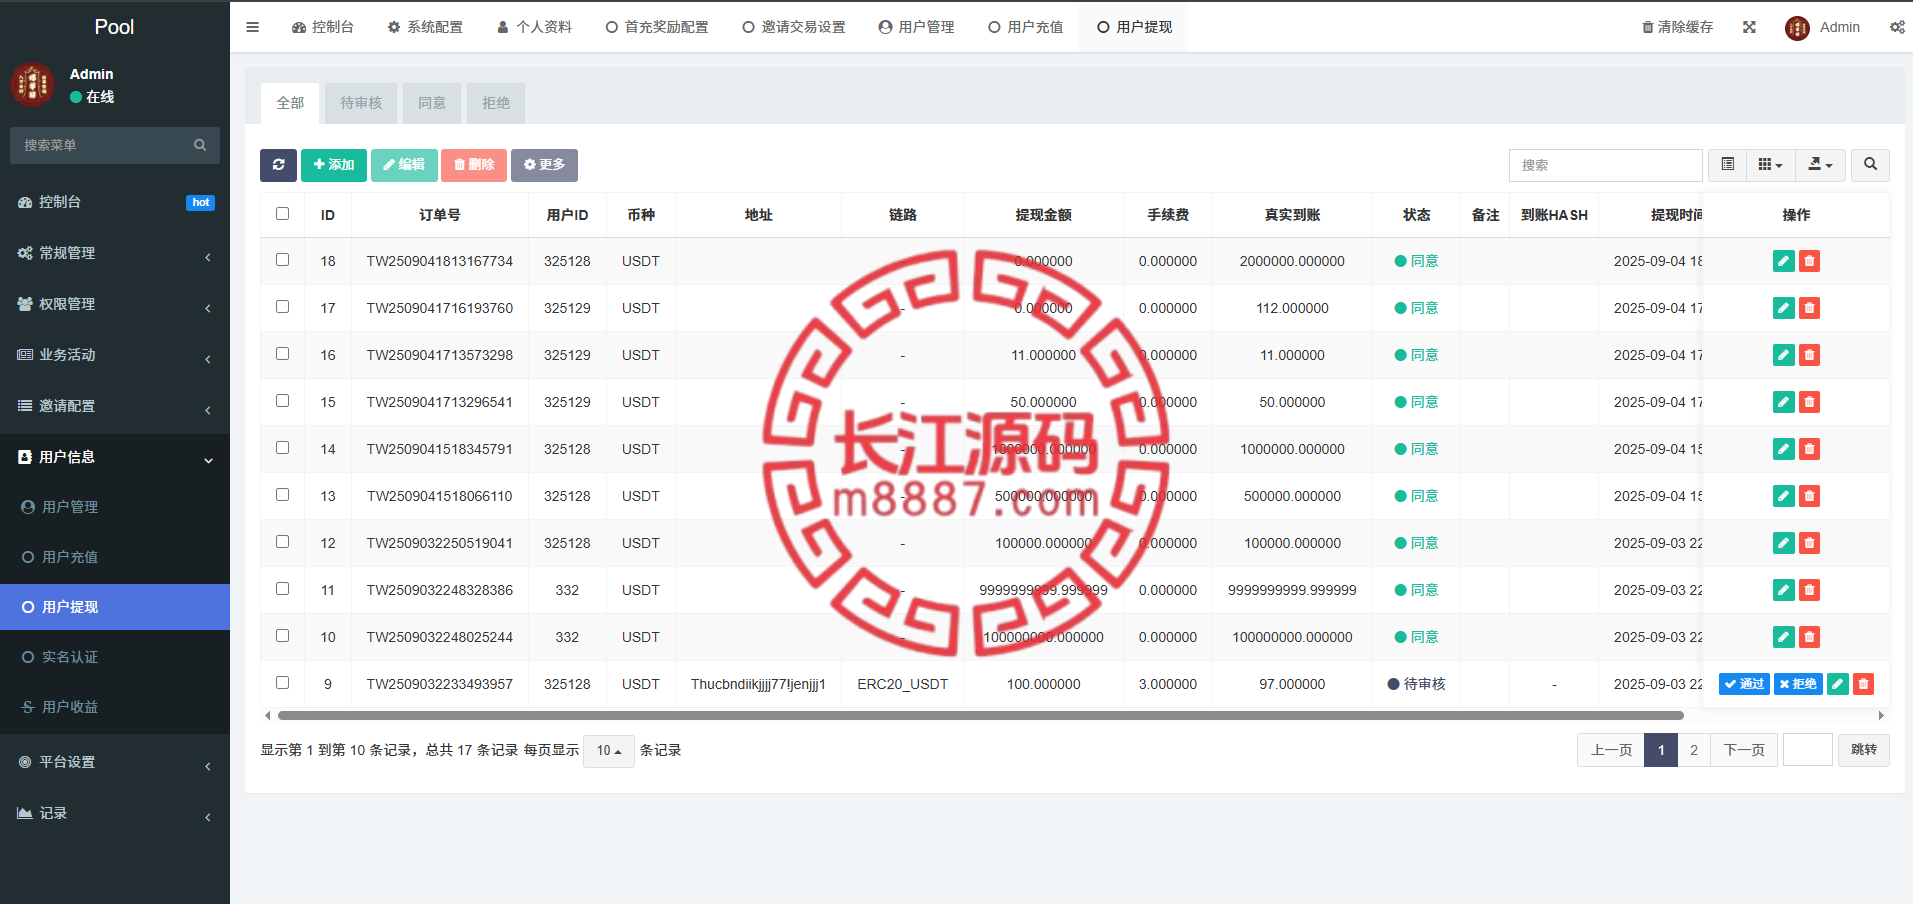Open the top-right settings gears icon
The width and height of the screenshot is (1913, 904).
point(1897,27)
